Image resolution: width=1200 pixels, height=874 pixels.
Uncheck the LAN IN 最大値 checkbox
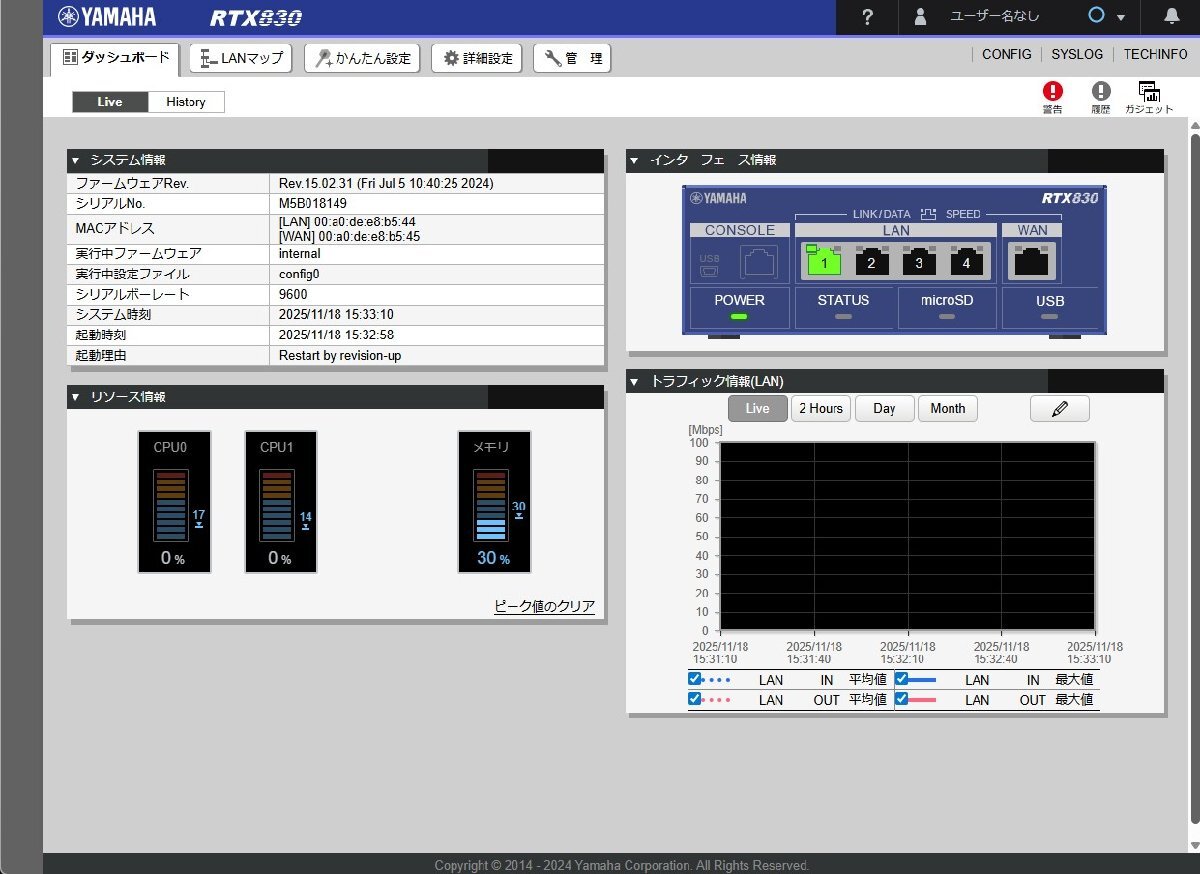click(x=901, y=679)
